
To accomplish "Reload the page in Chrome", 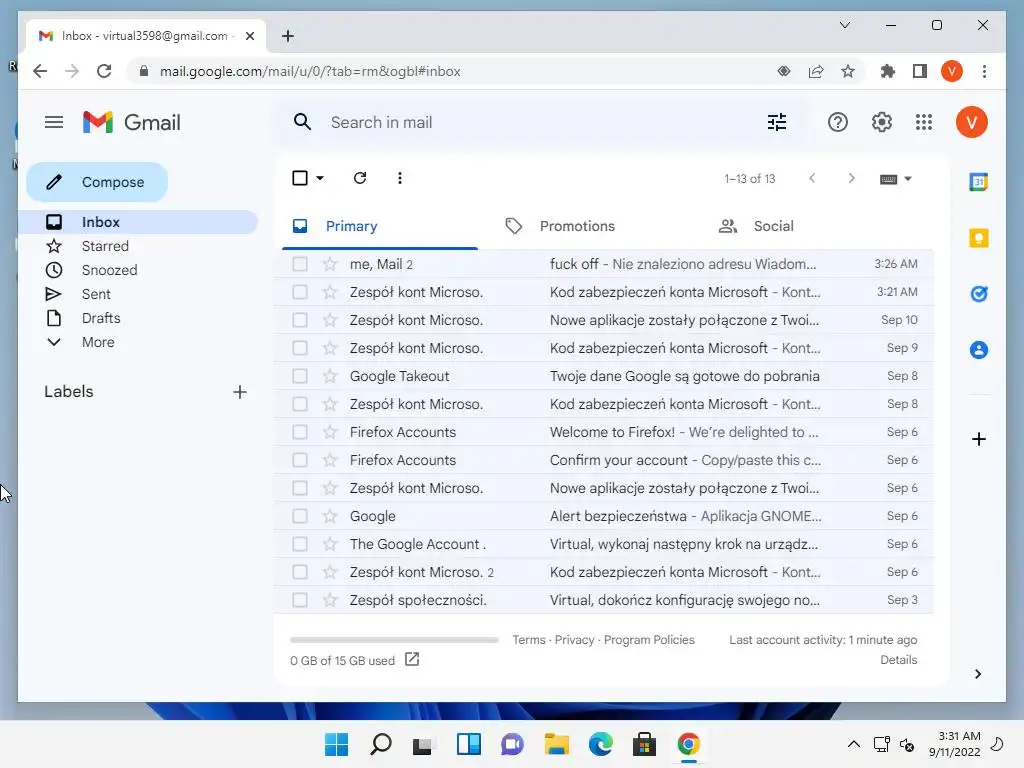I will (104, 71).
